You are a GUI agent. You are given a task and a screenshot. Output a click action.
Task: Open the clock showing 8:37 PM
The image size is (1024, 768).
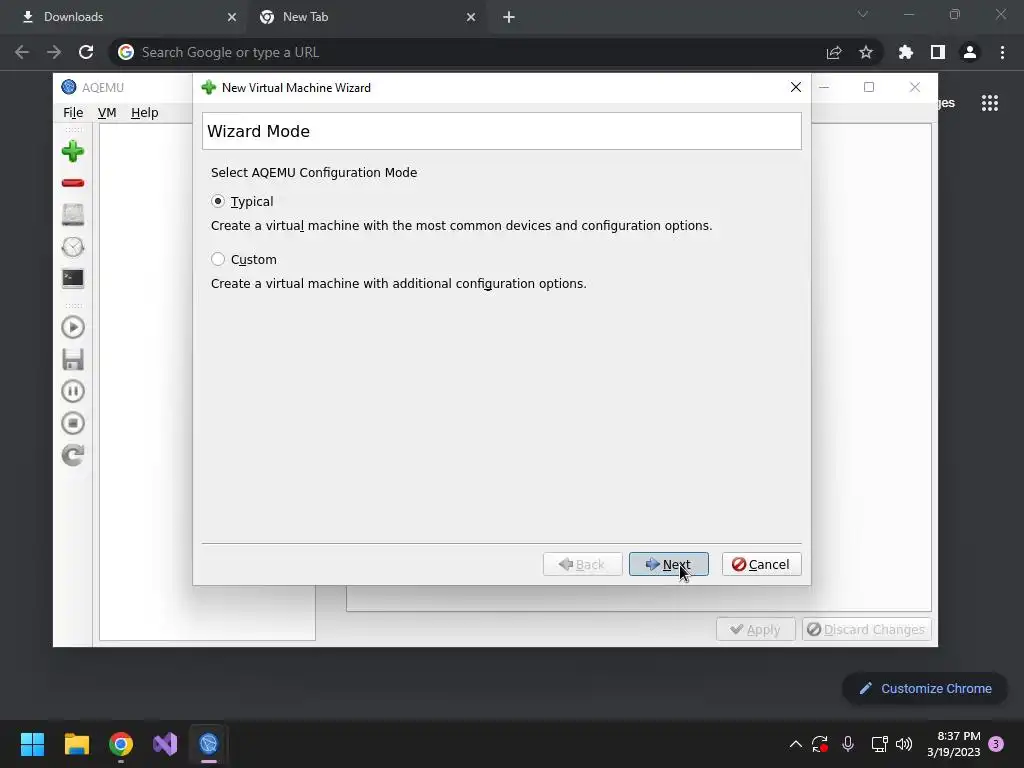(x=953, y=744)
